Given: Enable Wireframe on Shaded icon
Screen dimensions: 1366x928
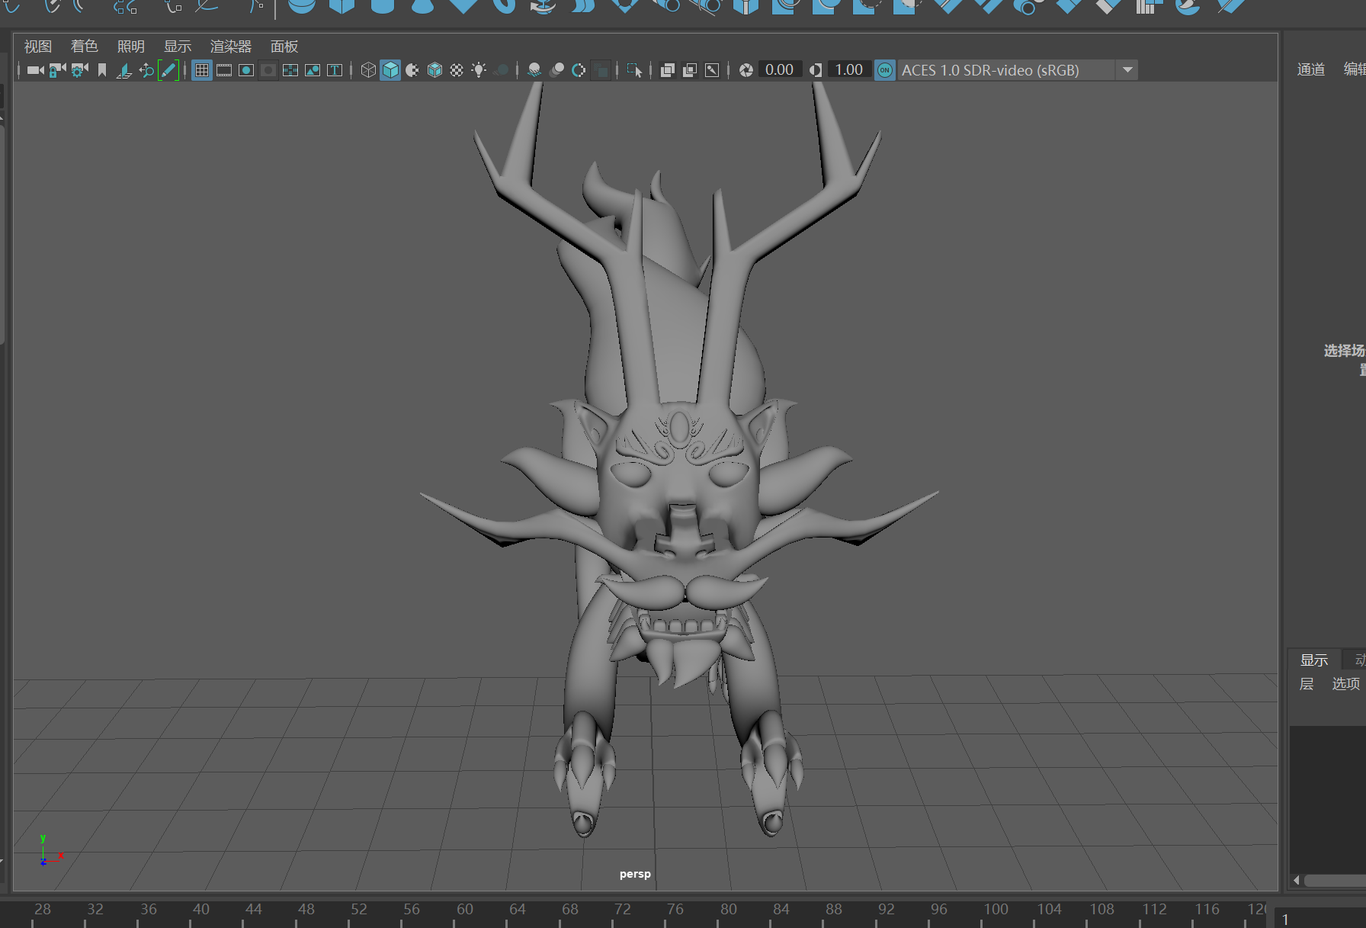Looking at the screenshot, I should tap(434, 70).
